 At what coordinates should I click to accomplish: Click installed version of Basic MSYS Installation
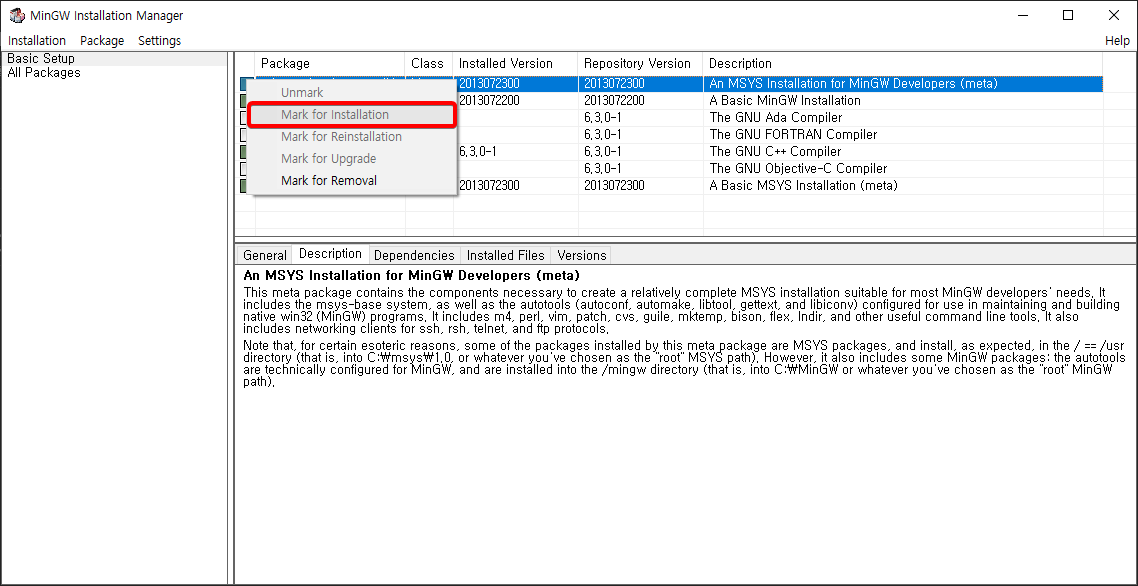[x=489, y=186]
